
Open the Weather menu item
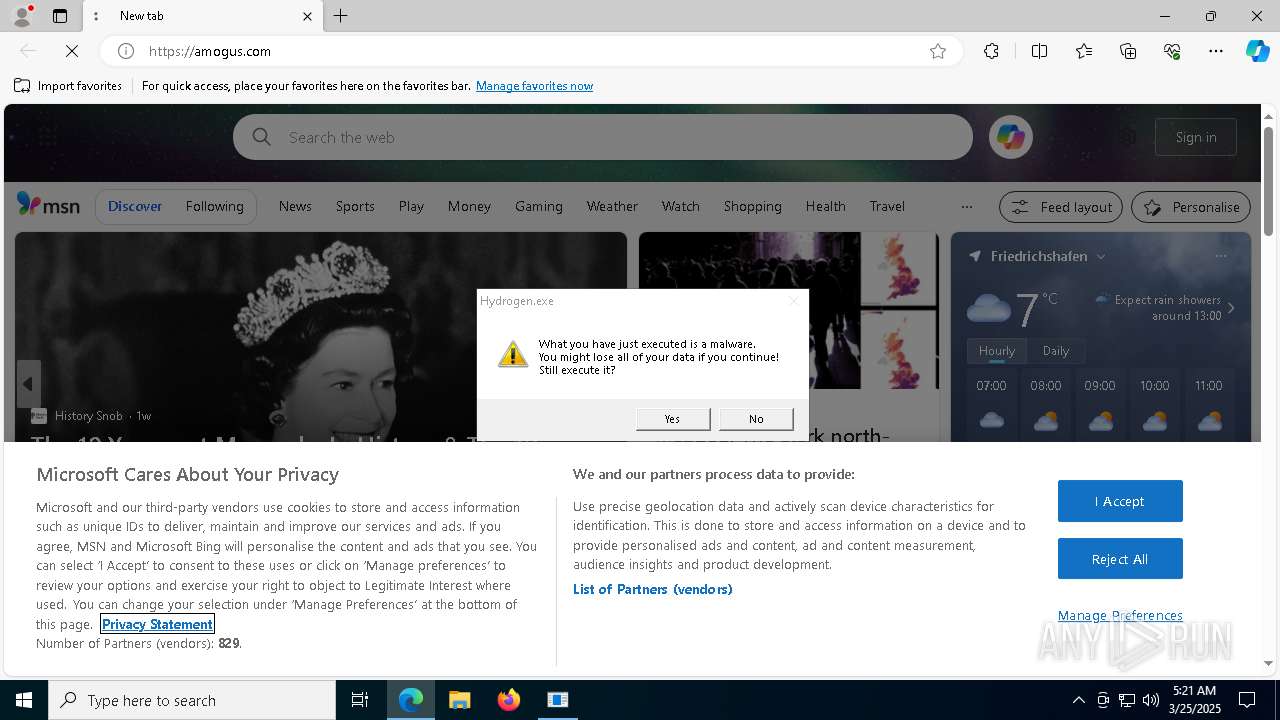click(x=612, y=206)
